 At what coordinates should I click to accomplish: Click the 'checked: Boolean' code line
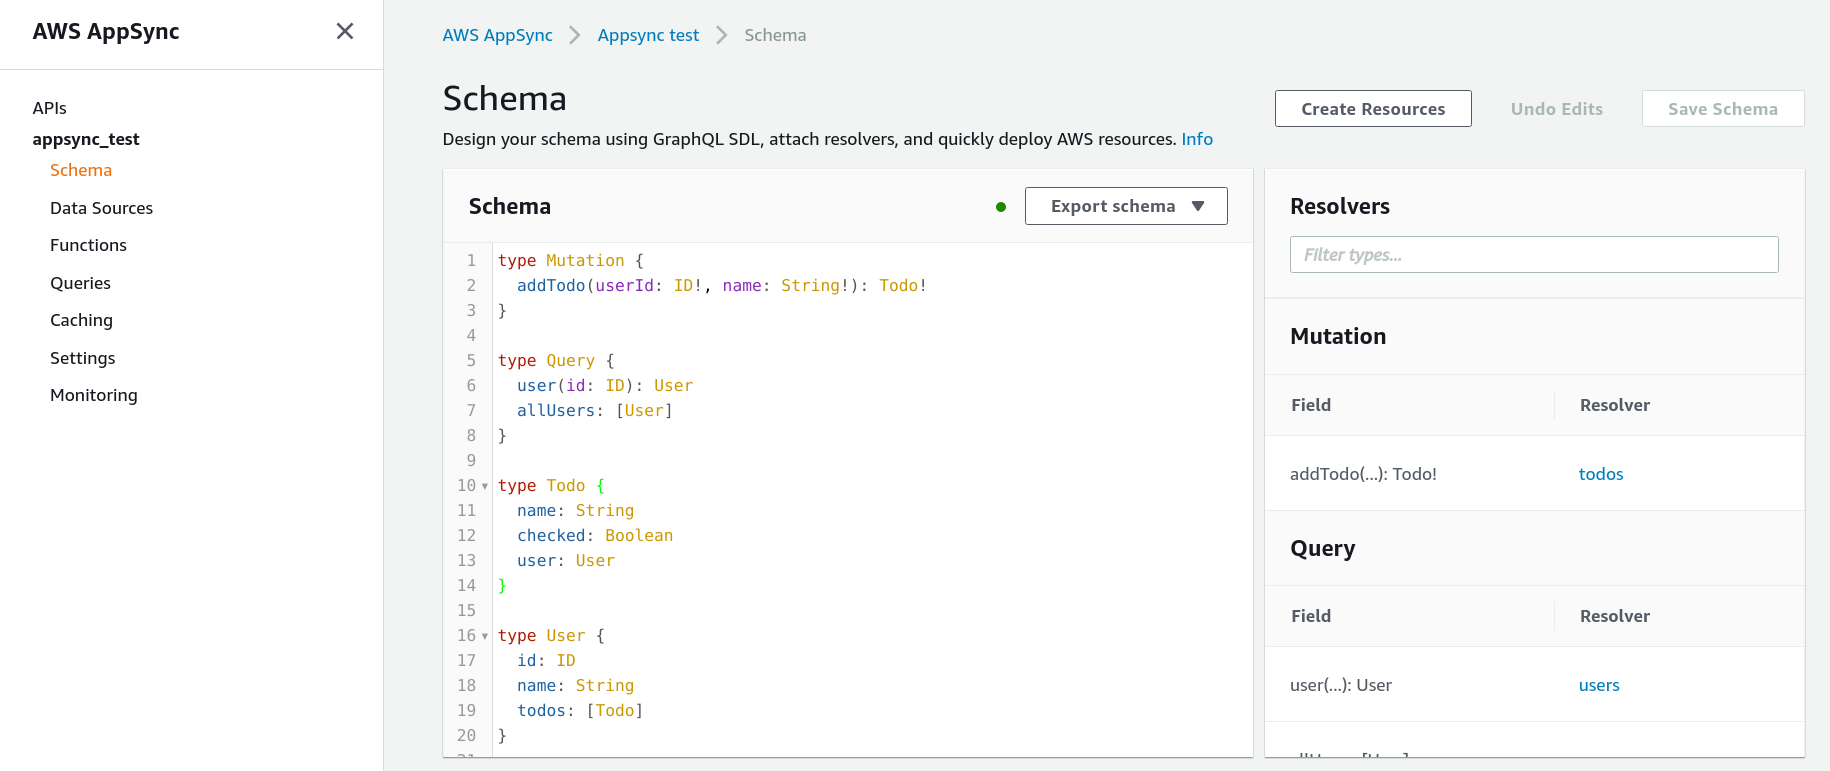pos(595,536)
